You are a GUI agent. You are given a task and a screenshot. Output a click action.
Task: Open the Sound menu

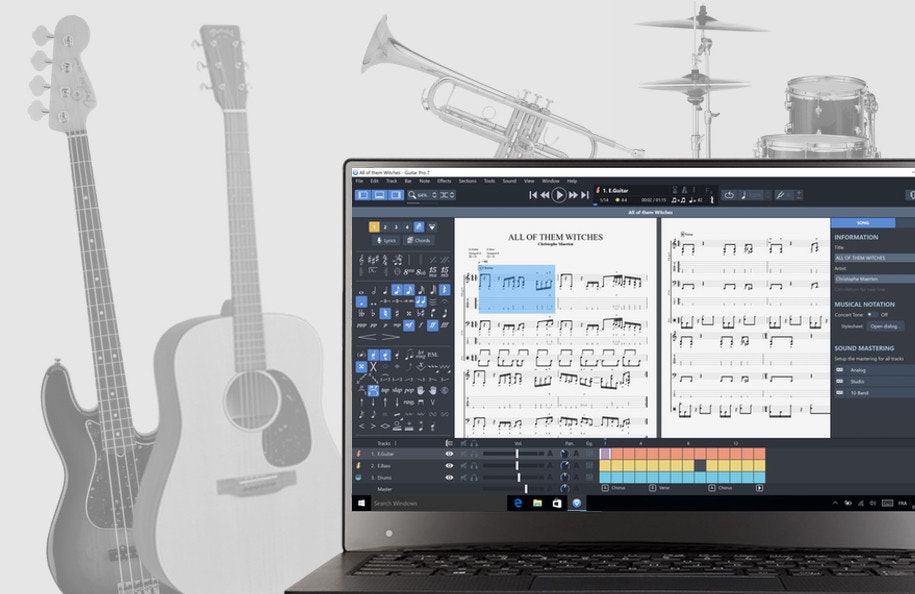[509, 181]
